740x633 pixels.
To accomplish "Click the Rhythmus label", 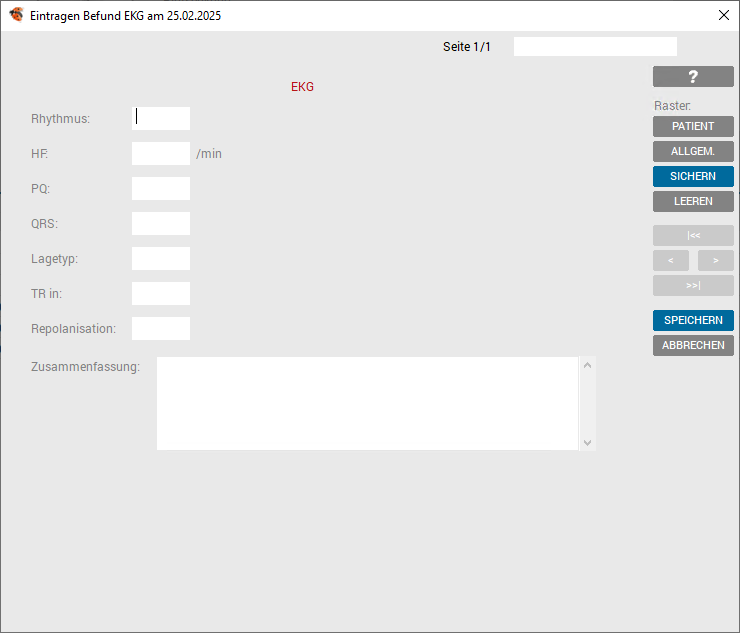I will (x=60, y=118).
